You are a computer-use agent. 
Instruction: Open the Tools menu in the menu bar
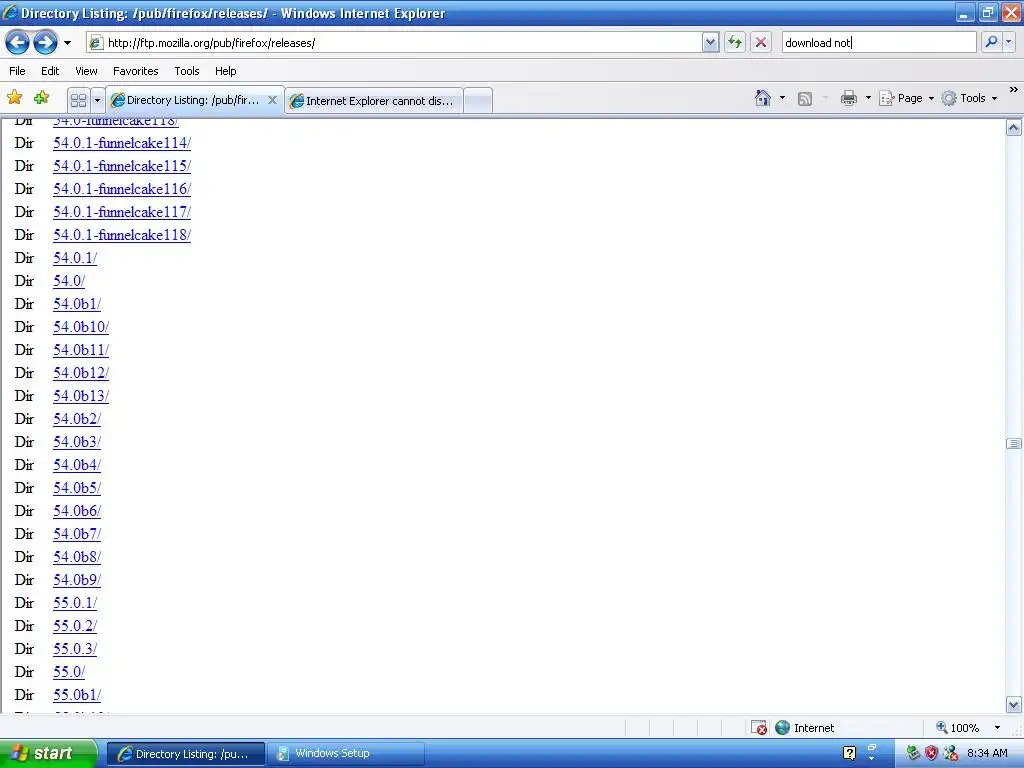tap(187, 71)
